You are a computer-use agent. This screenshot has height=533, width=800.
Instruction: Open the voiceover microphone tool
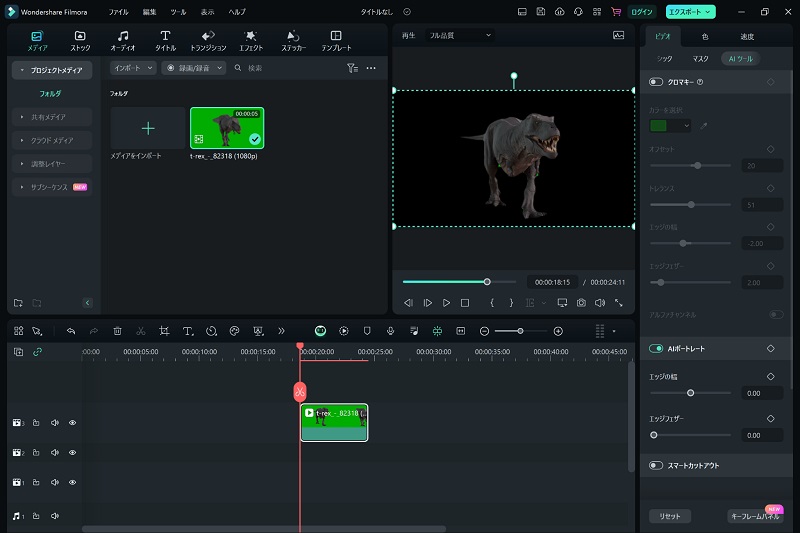tap(390, 331)
